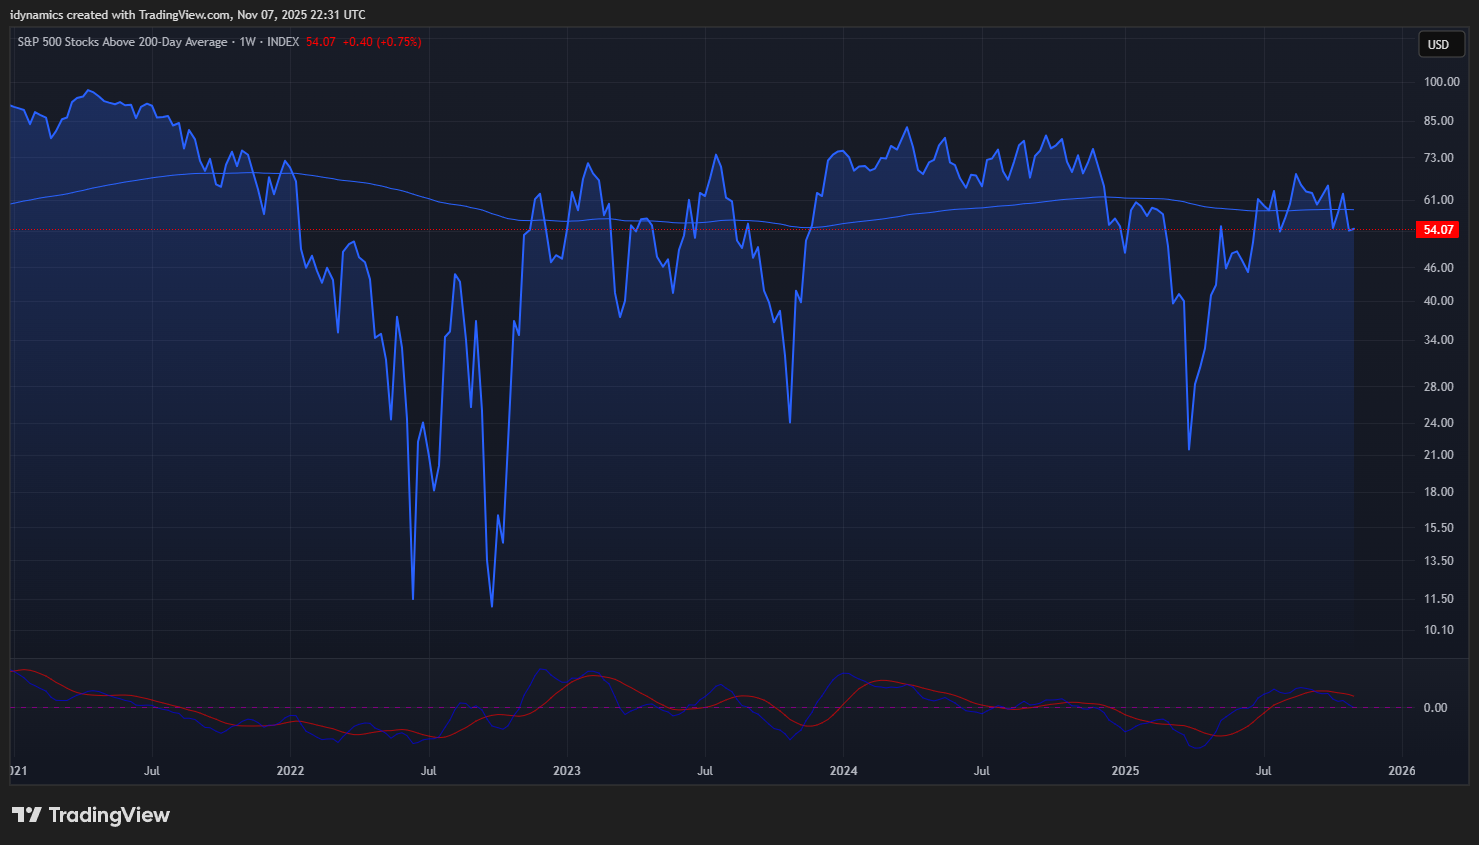Click the 0.00 label on the indicator scale
The width and height of the screenshot is (1479, 845).
[1435, 708]
